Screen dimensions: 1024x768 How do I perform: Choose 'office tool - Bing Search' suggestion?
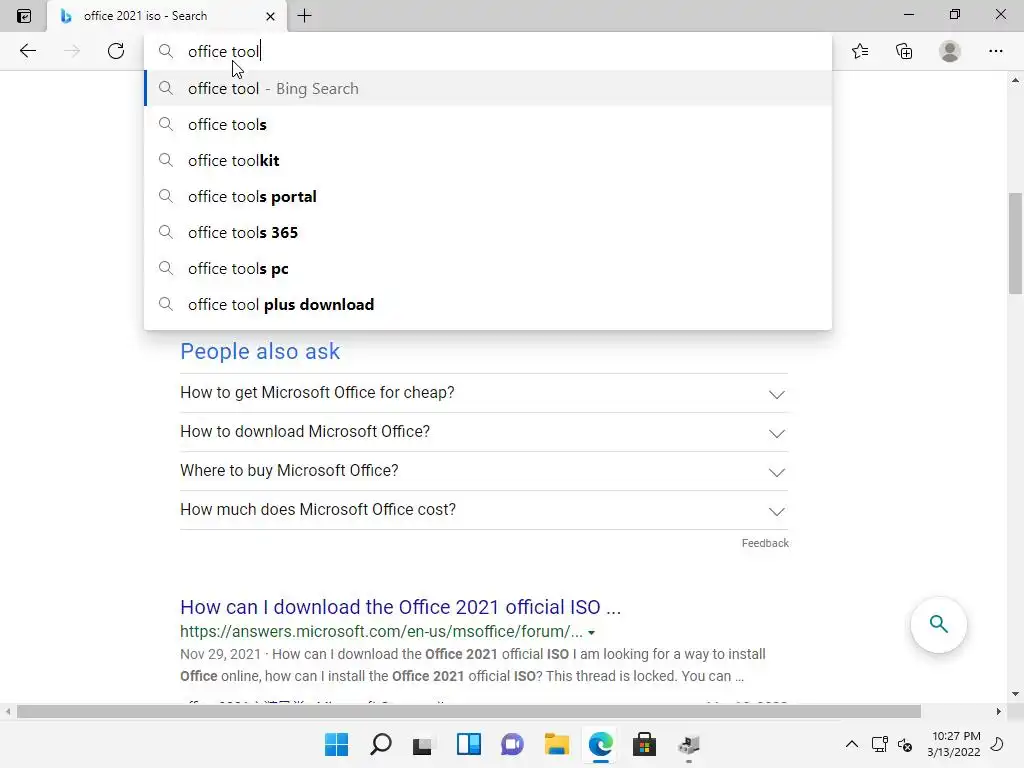pos(488,89)
